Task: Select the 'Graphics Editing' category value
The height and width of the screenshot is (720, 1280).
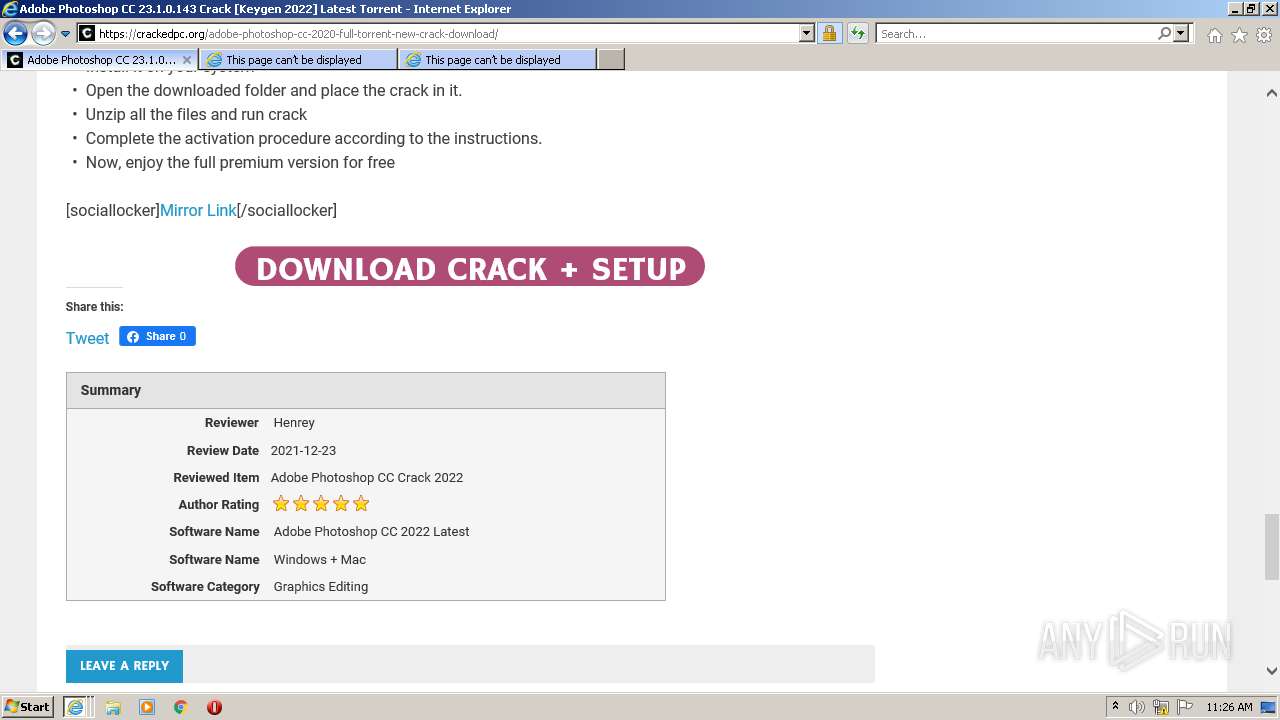Action: click(321, 587)
